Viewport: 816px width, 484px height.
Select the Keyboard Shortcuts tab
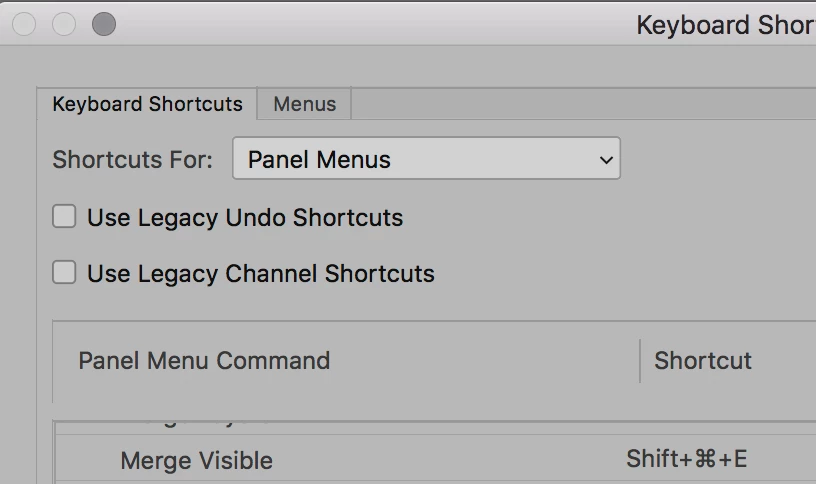click(x=147, y=104)
